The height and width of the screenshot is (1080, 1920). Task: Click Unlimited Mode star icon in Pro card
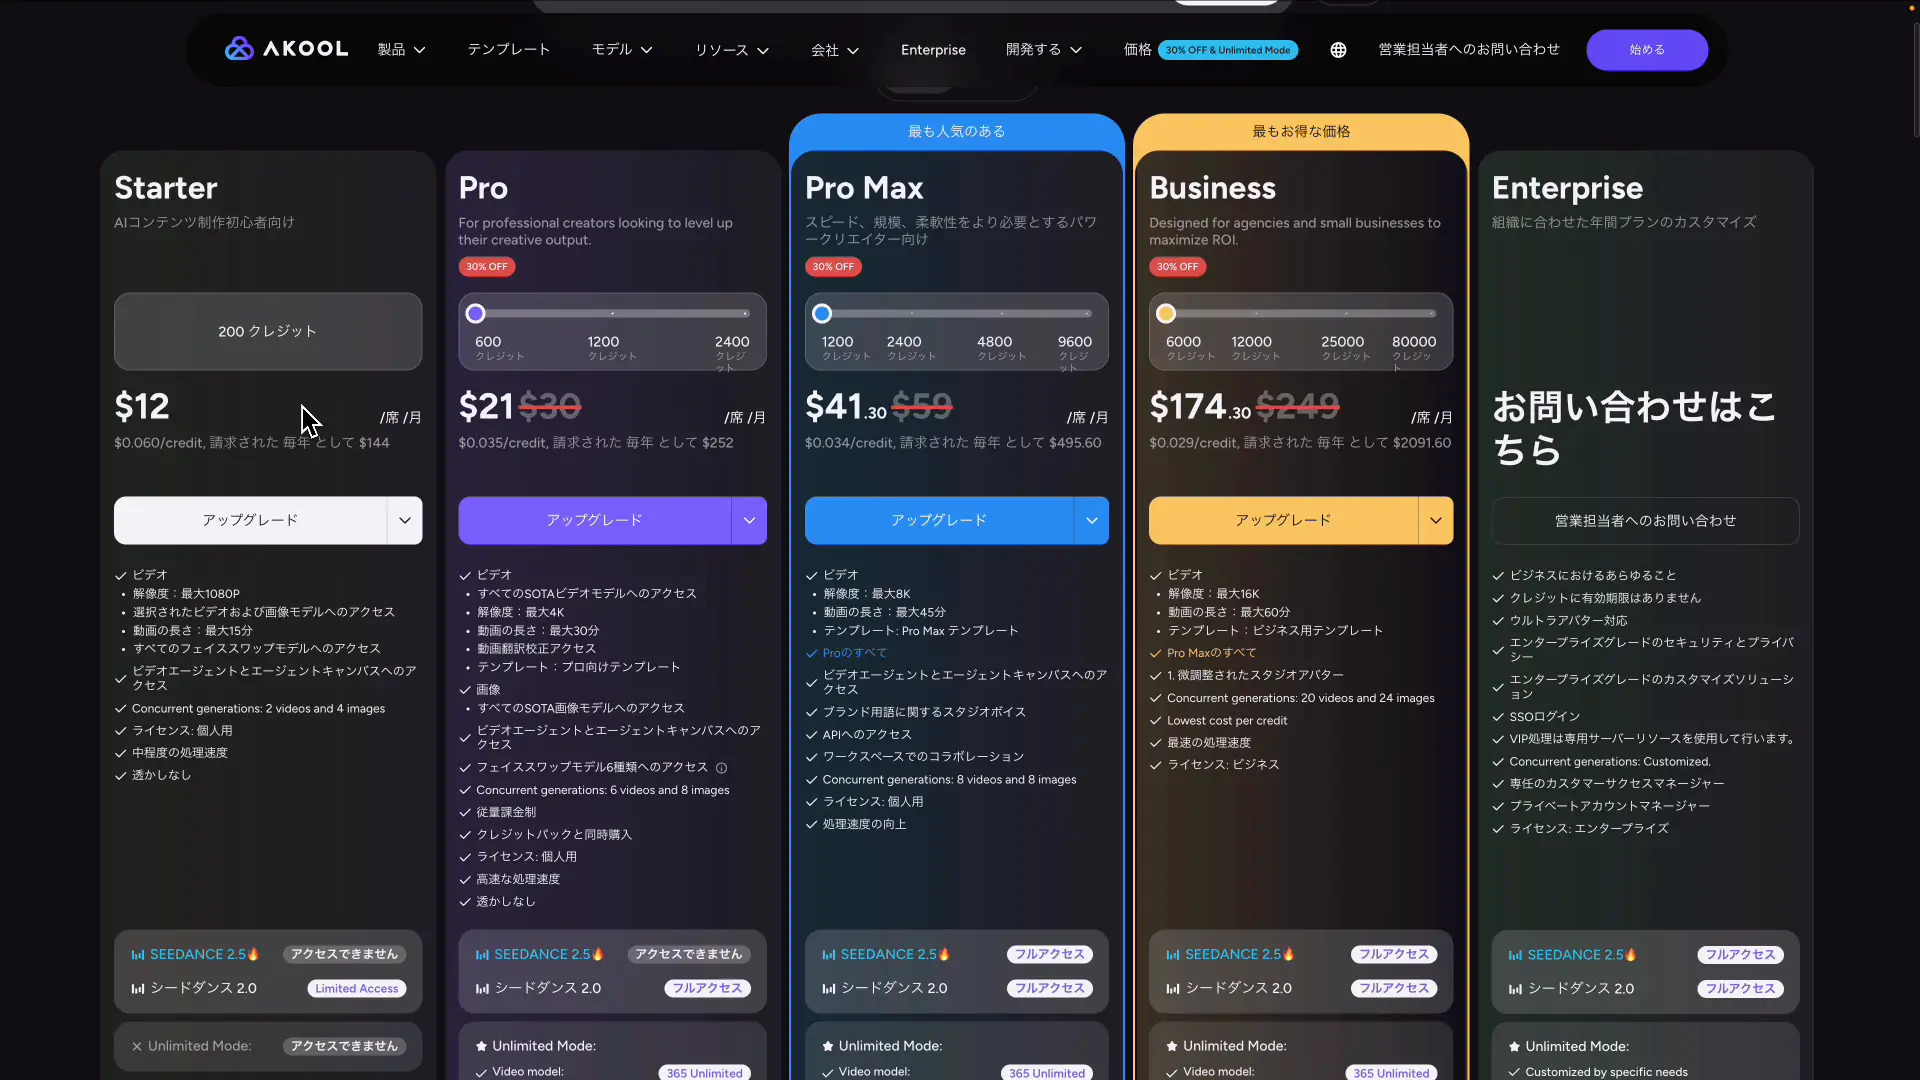tap(481, 1046)
